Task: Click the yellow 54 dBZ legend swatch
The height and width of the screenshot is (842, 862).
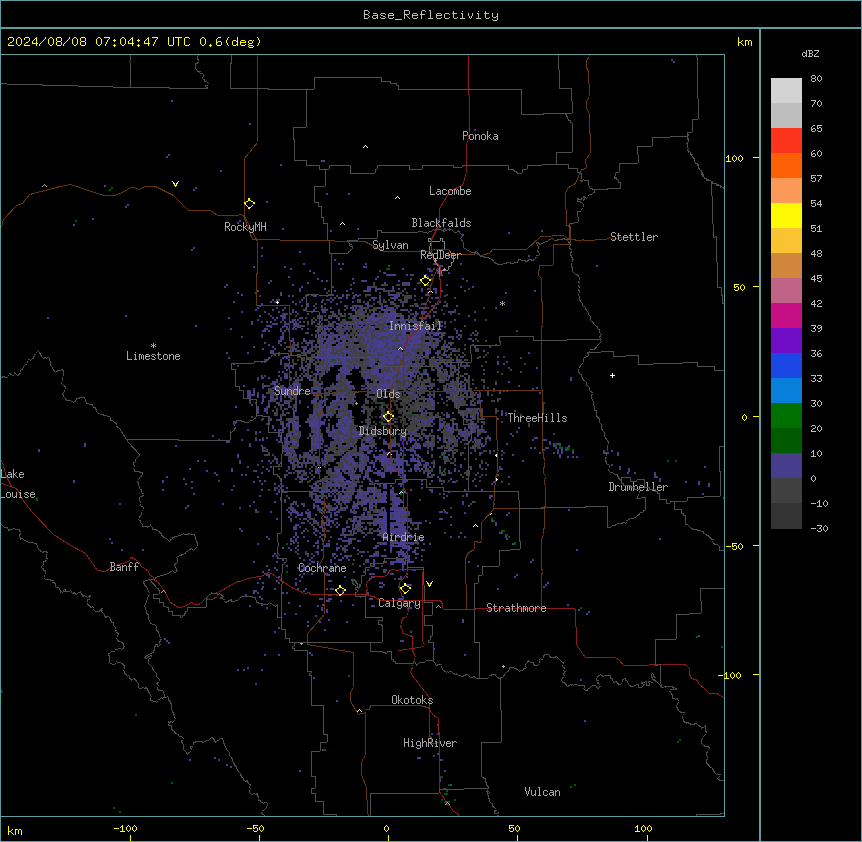Action: coord(786,215)
